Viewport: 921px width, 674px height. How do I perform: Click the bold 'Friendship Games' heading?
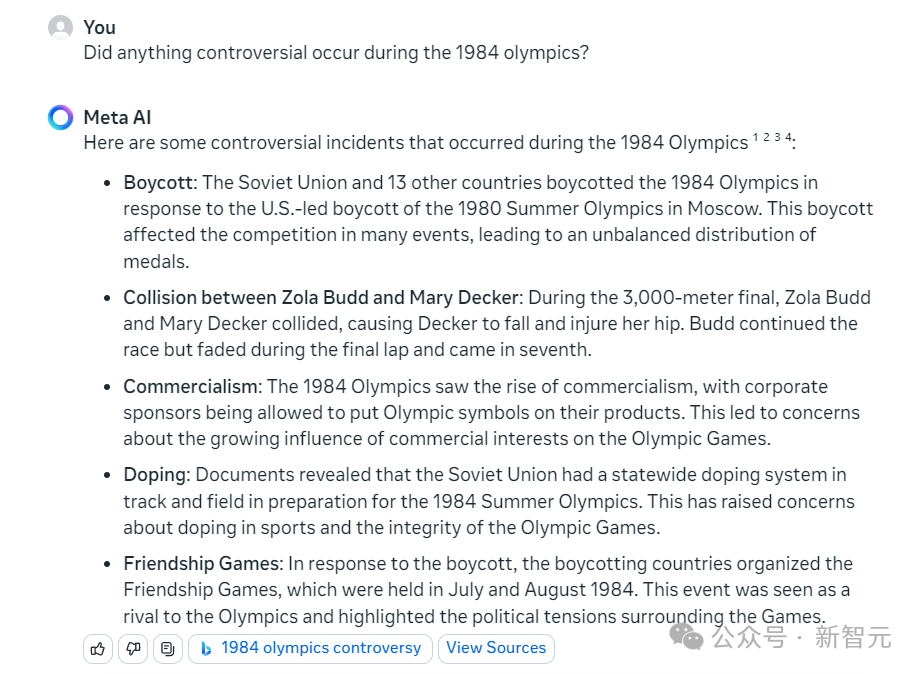[x=203, y=564]
